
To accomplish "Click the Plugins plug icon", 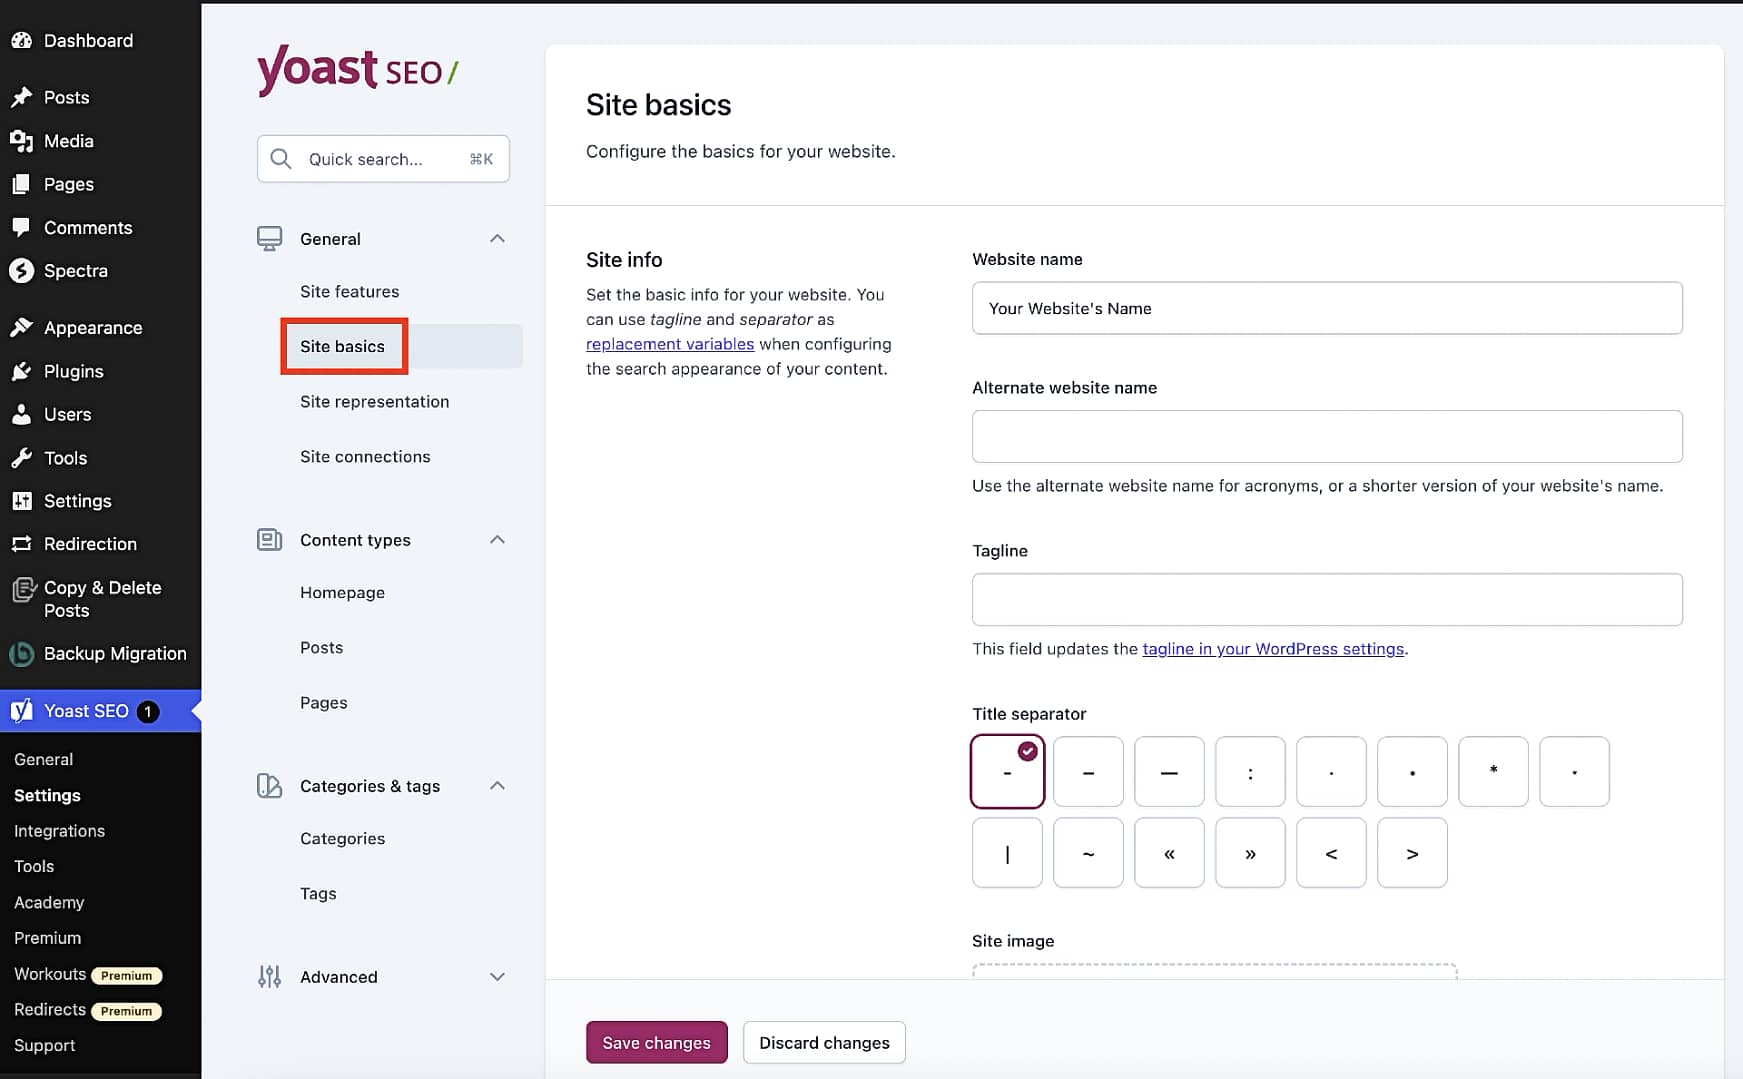I will 21,371.
